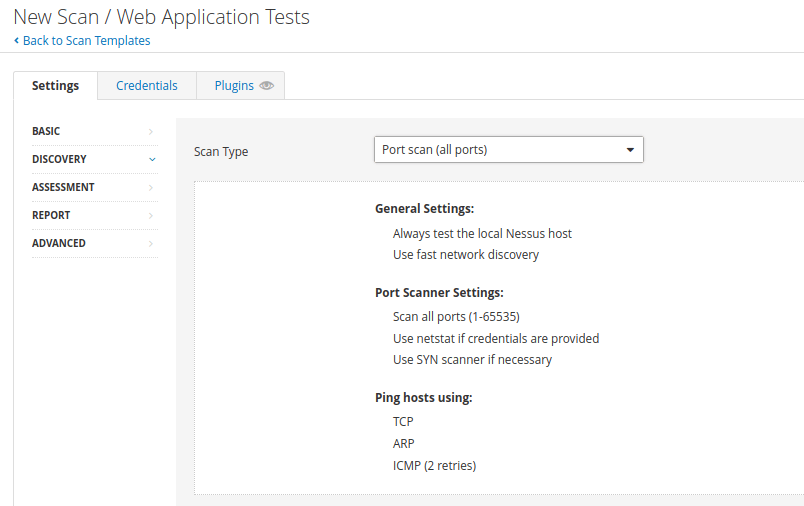Viewport: 804px width, 506px height.
Task: Select the DISCOVERY settings section
Action: point(95,159)
